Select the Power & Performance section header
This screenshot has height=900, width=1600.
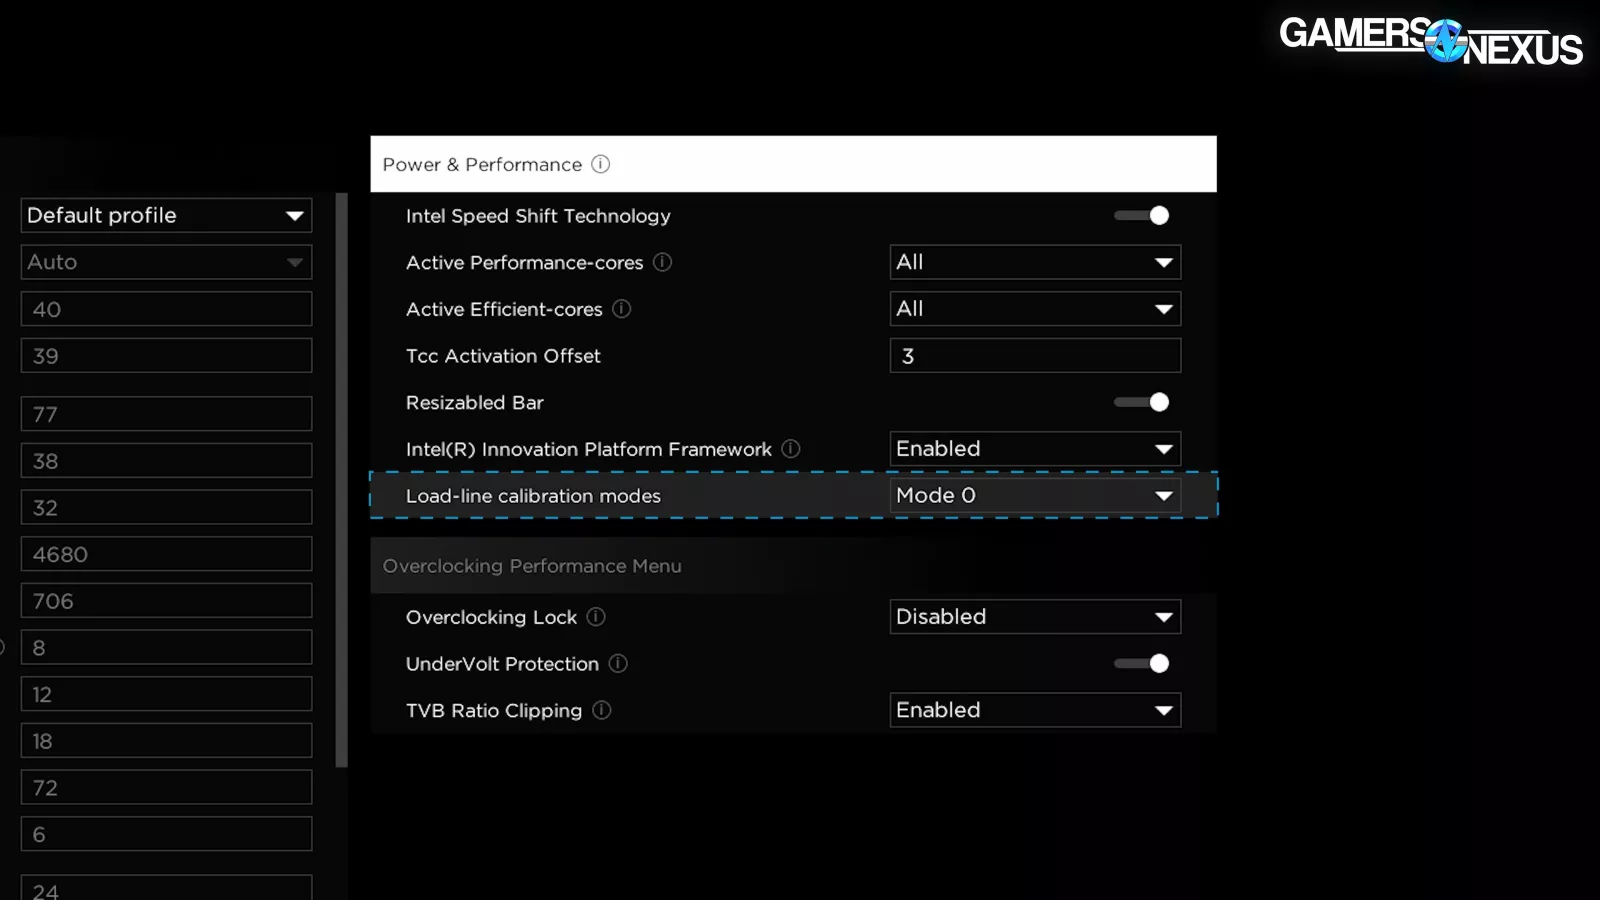(792, 164)
